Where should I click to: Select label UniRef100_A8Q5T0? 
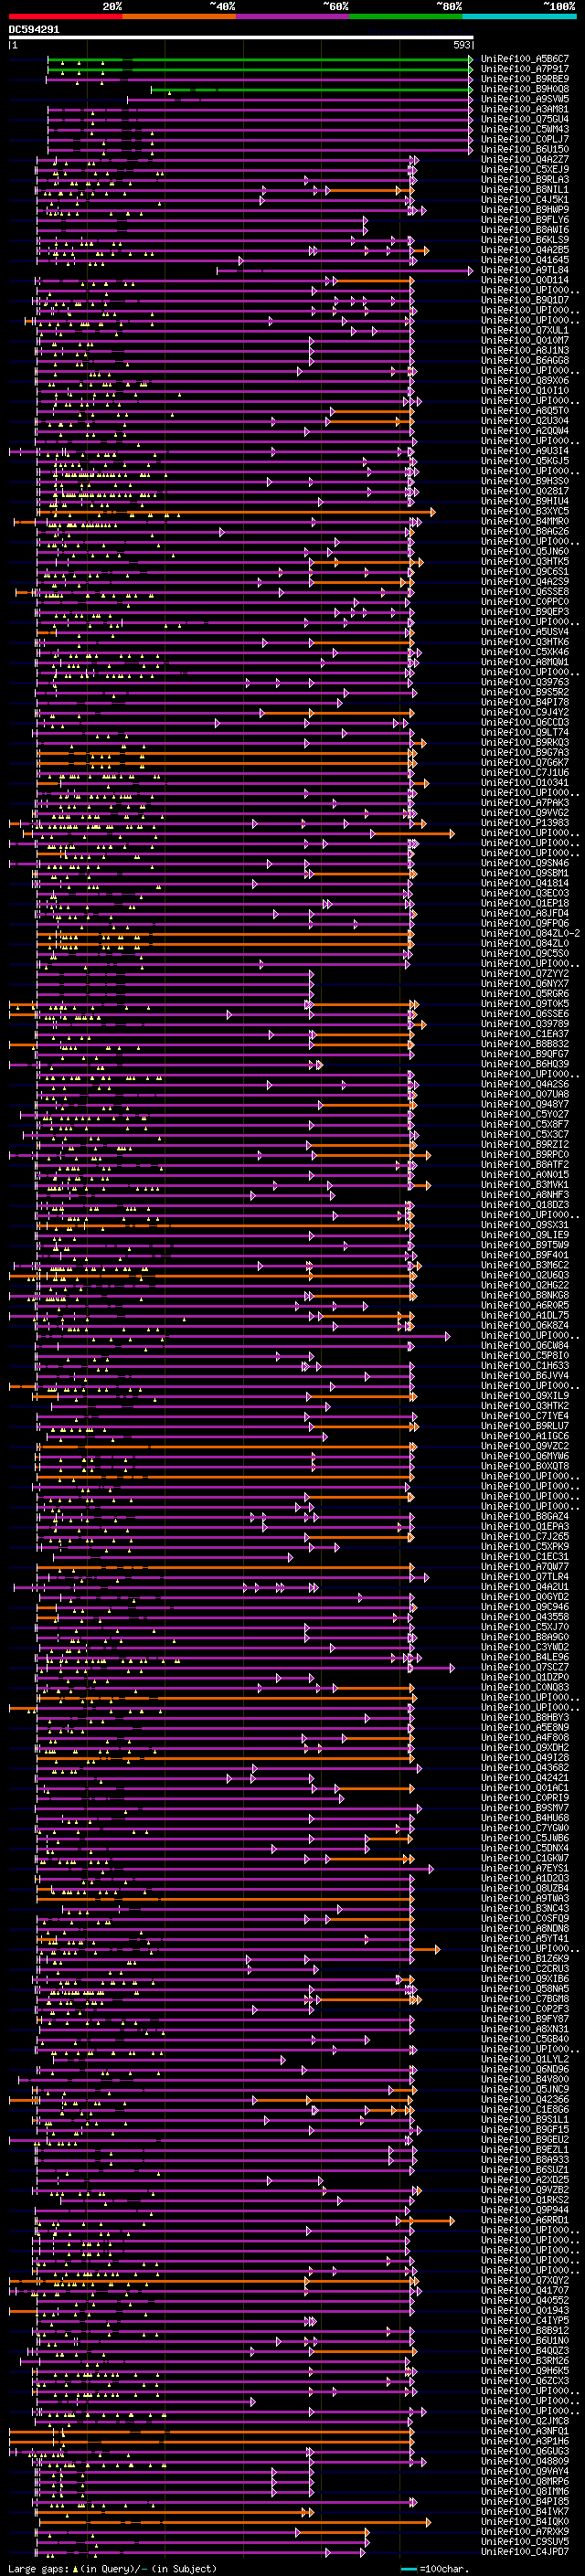pyautogui.click(x=525, y=410)
